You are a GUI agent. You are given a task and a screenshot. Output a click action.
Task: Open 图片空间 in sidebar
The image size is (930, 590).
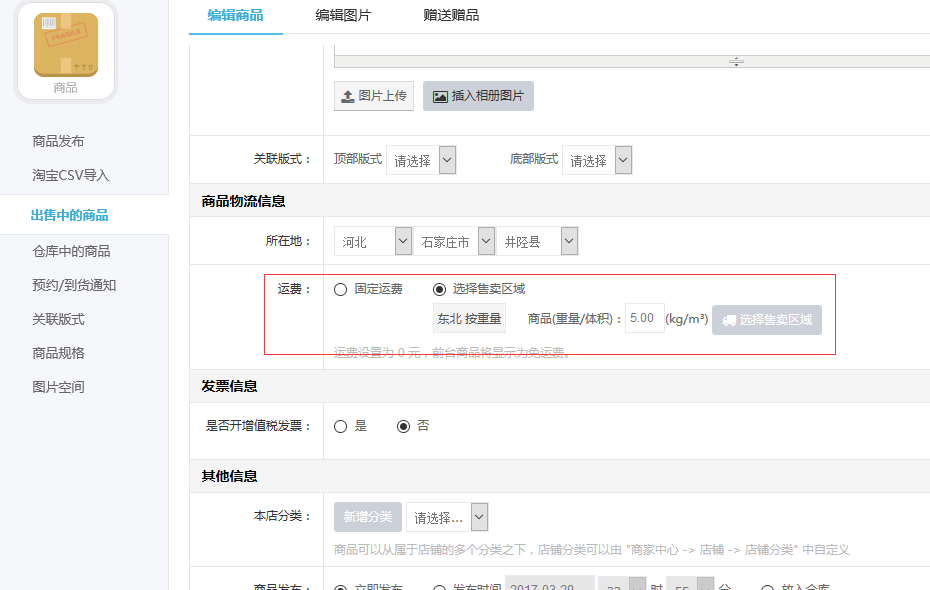pos(58,387)
